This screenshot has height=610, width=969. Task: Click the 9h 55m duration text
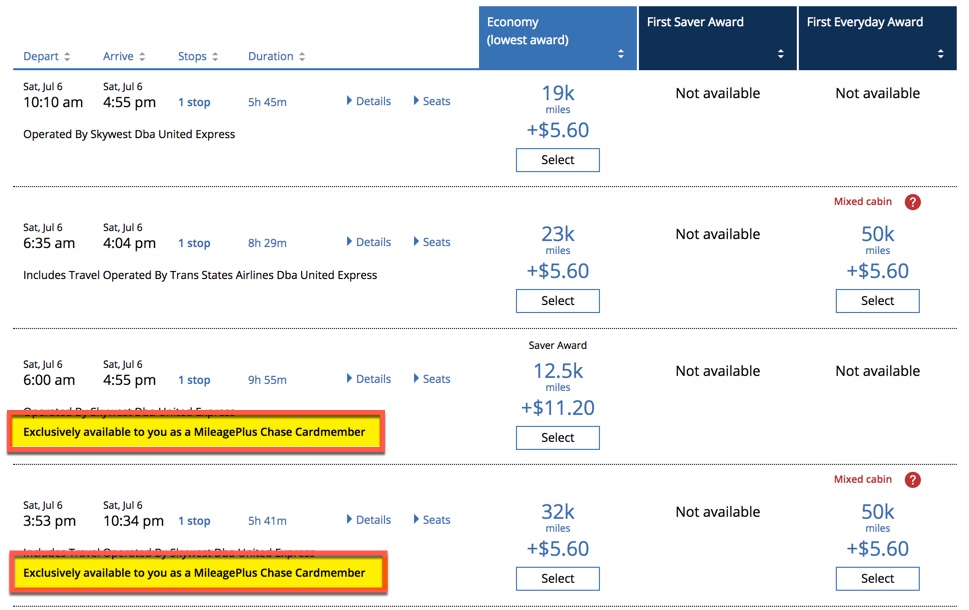(267, 380)
